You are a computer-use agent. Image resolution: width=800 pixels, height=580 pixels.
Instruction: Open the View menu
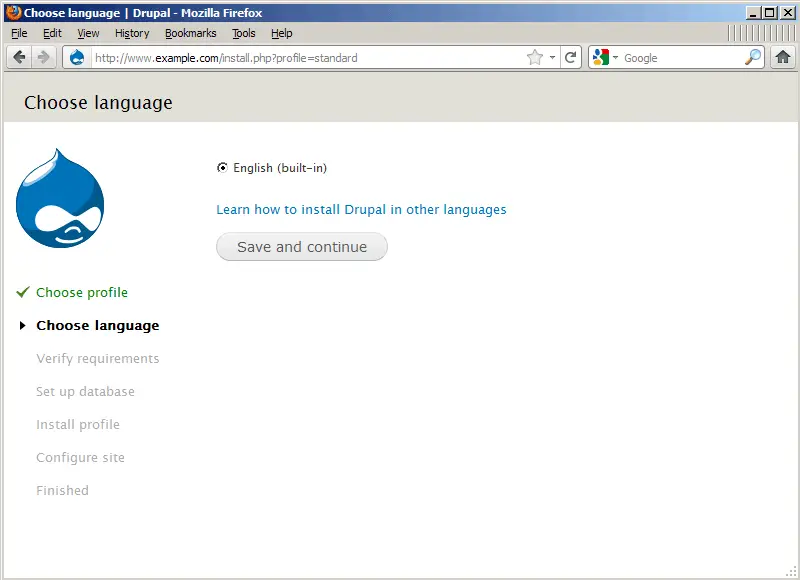pos(88,33)
